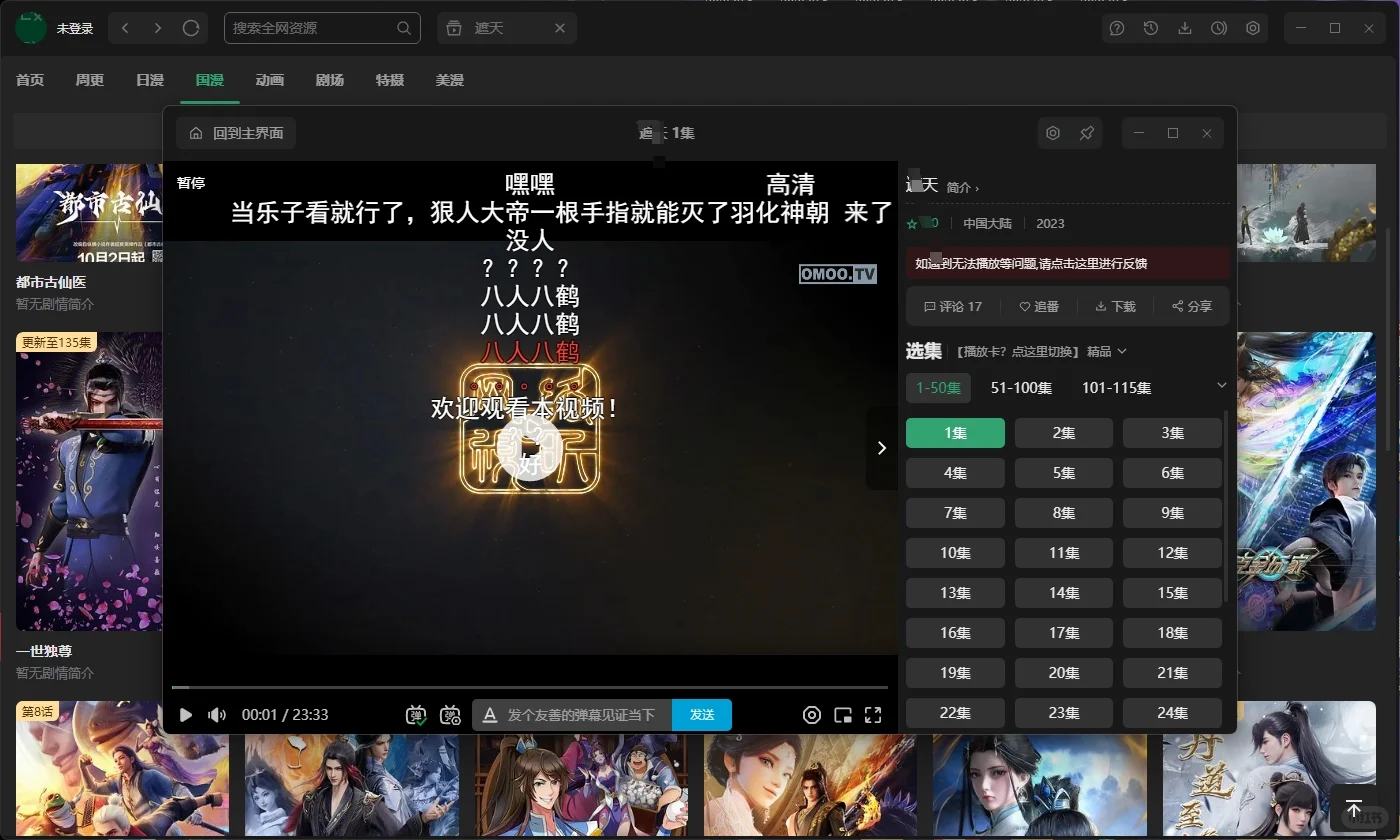Click 回到主界面 to return home
The height and width of the screenshot is (840, 1400).
tap(236, 132)
